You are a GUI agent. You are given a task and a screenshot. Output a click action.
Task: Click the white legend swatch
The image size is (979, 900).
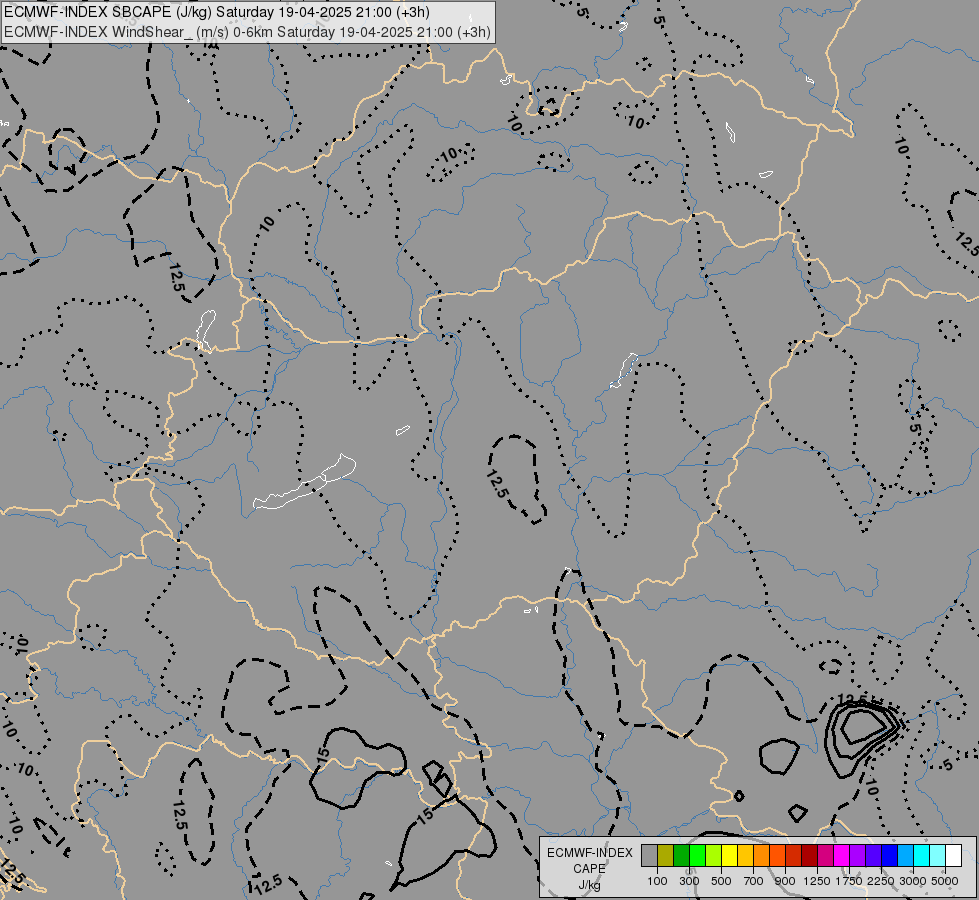tap(954, 855)
